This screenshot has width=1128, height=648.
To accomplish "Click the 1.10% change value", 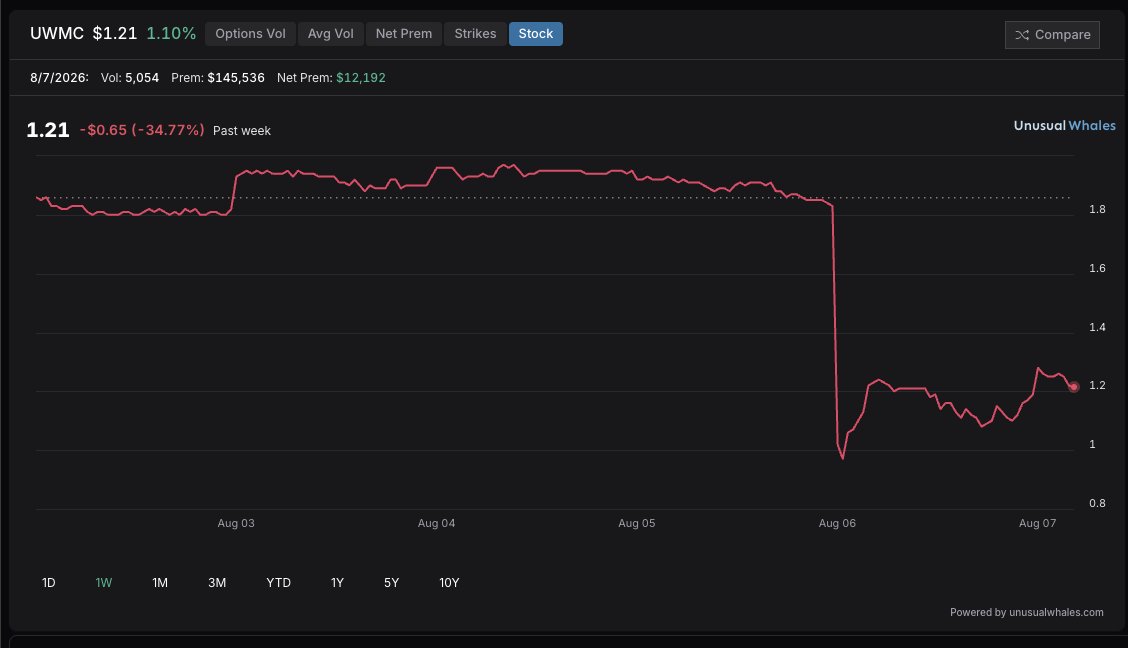I will [x=171, y=34].
